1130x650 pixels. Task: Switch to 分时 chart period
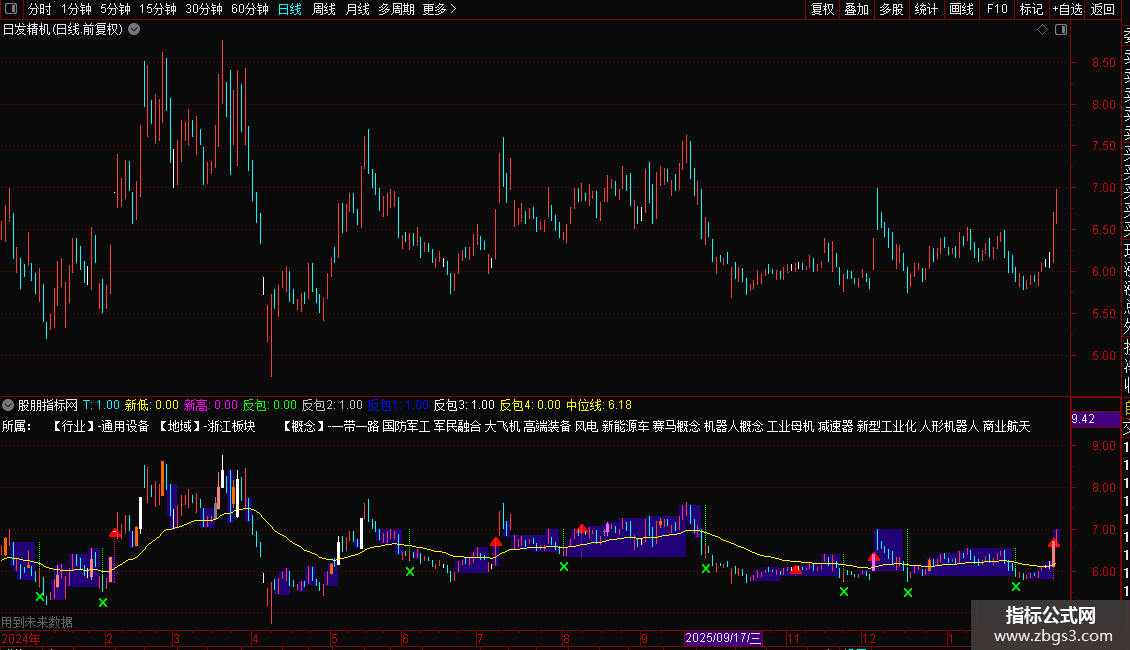pos(40,9)
